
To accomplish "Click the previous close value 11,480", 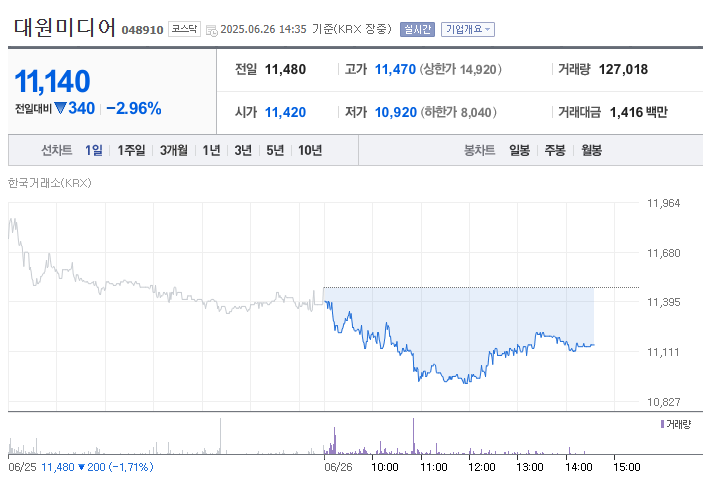I will click(285, 69).
